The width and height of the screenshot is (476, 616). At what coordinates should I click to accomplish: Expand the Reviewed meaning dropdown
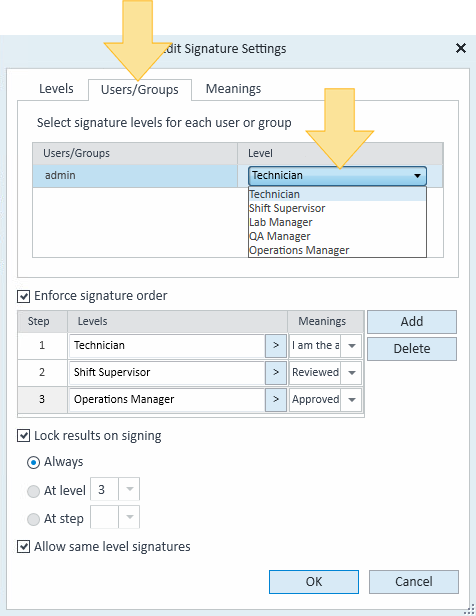352,372
